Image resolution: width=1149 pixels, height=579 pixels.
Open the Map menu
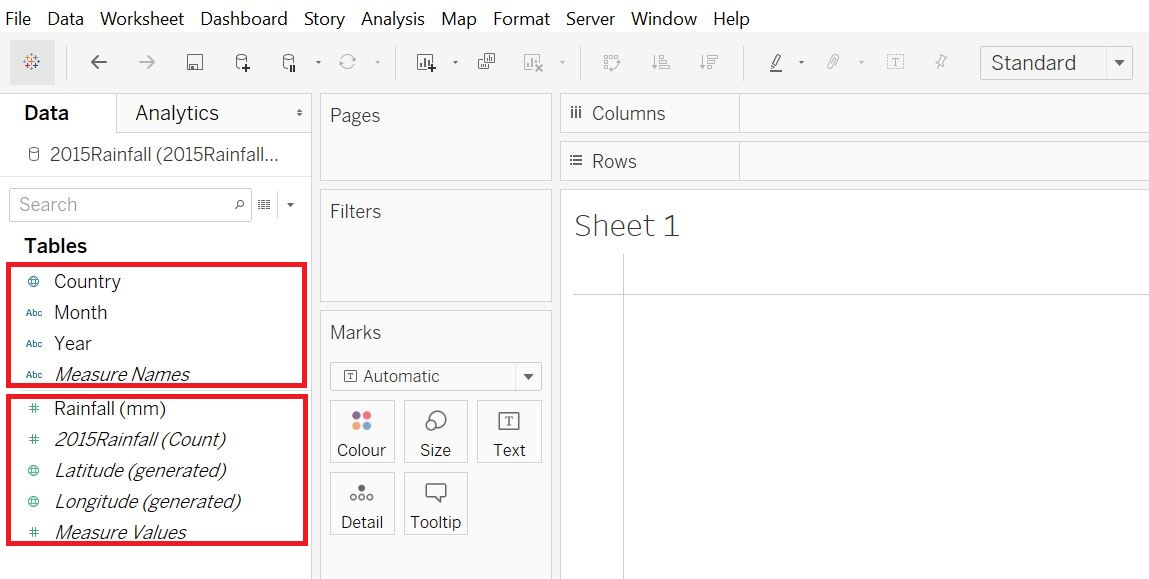pos(459,18)
